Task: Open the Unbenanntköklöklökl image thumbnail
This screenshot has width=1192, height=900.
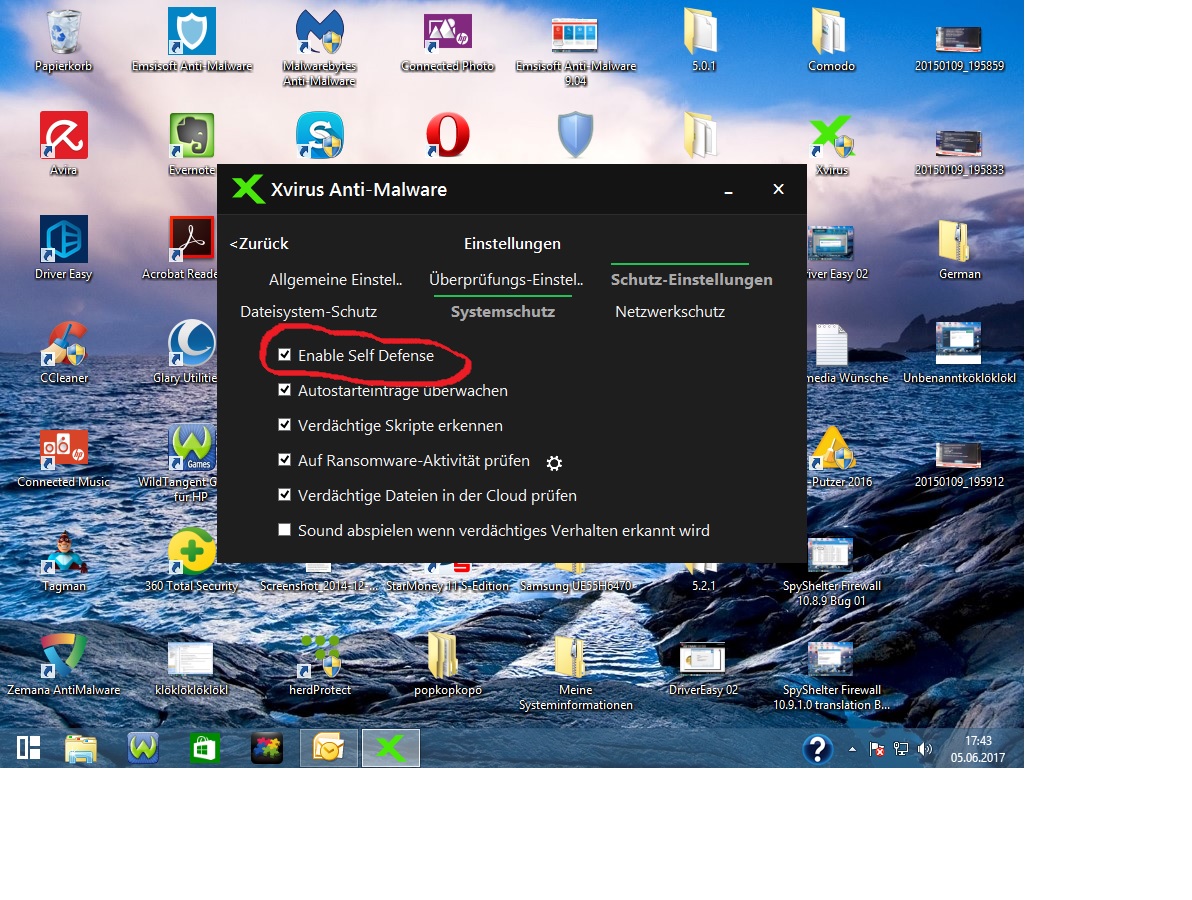Action: pos(958,344)
